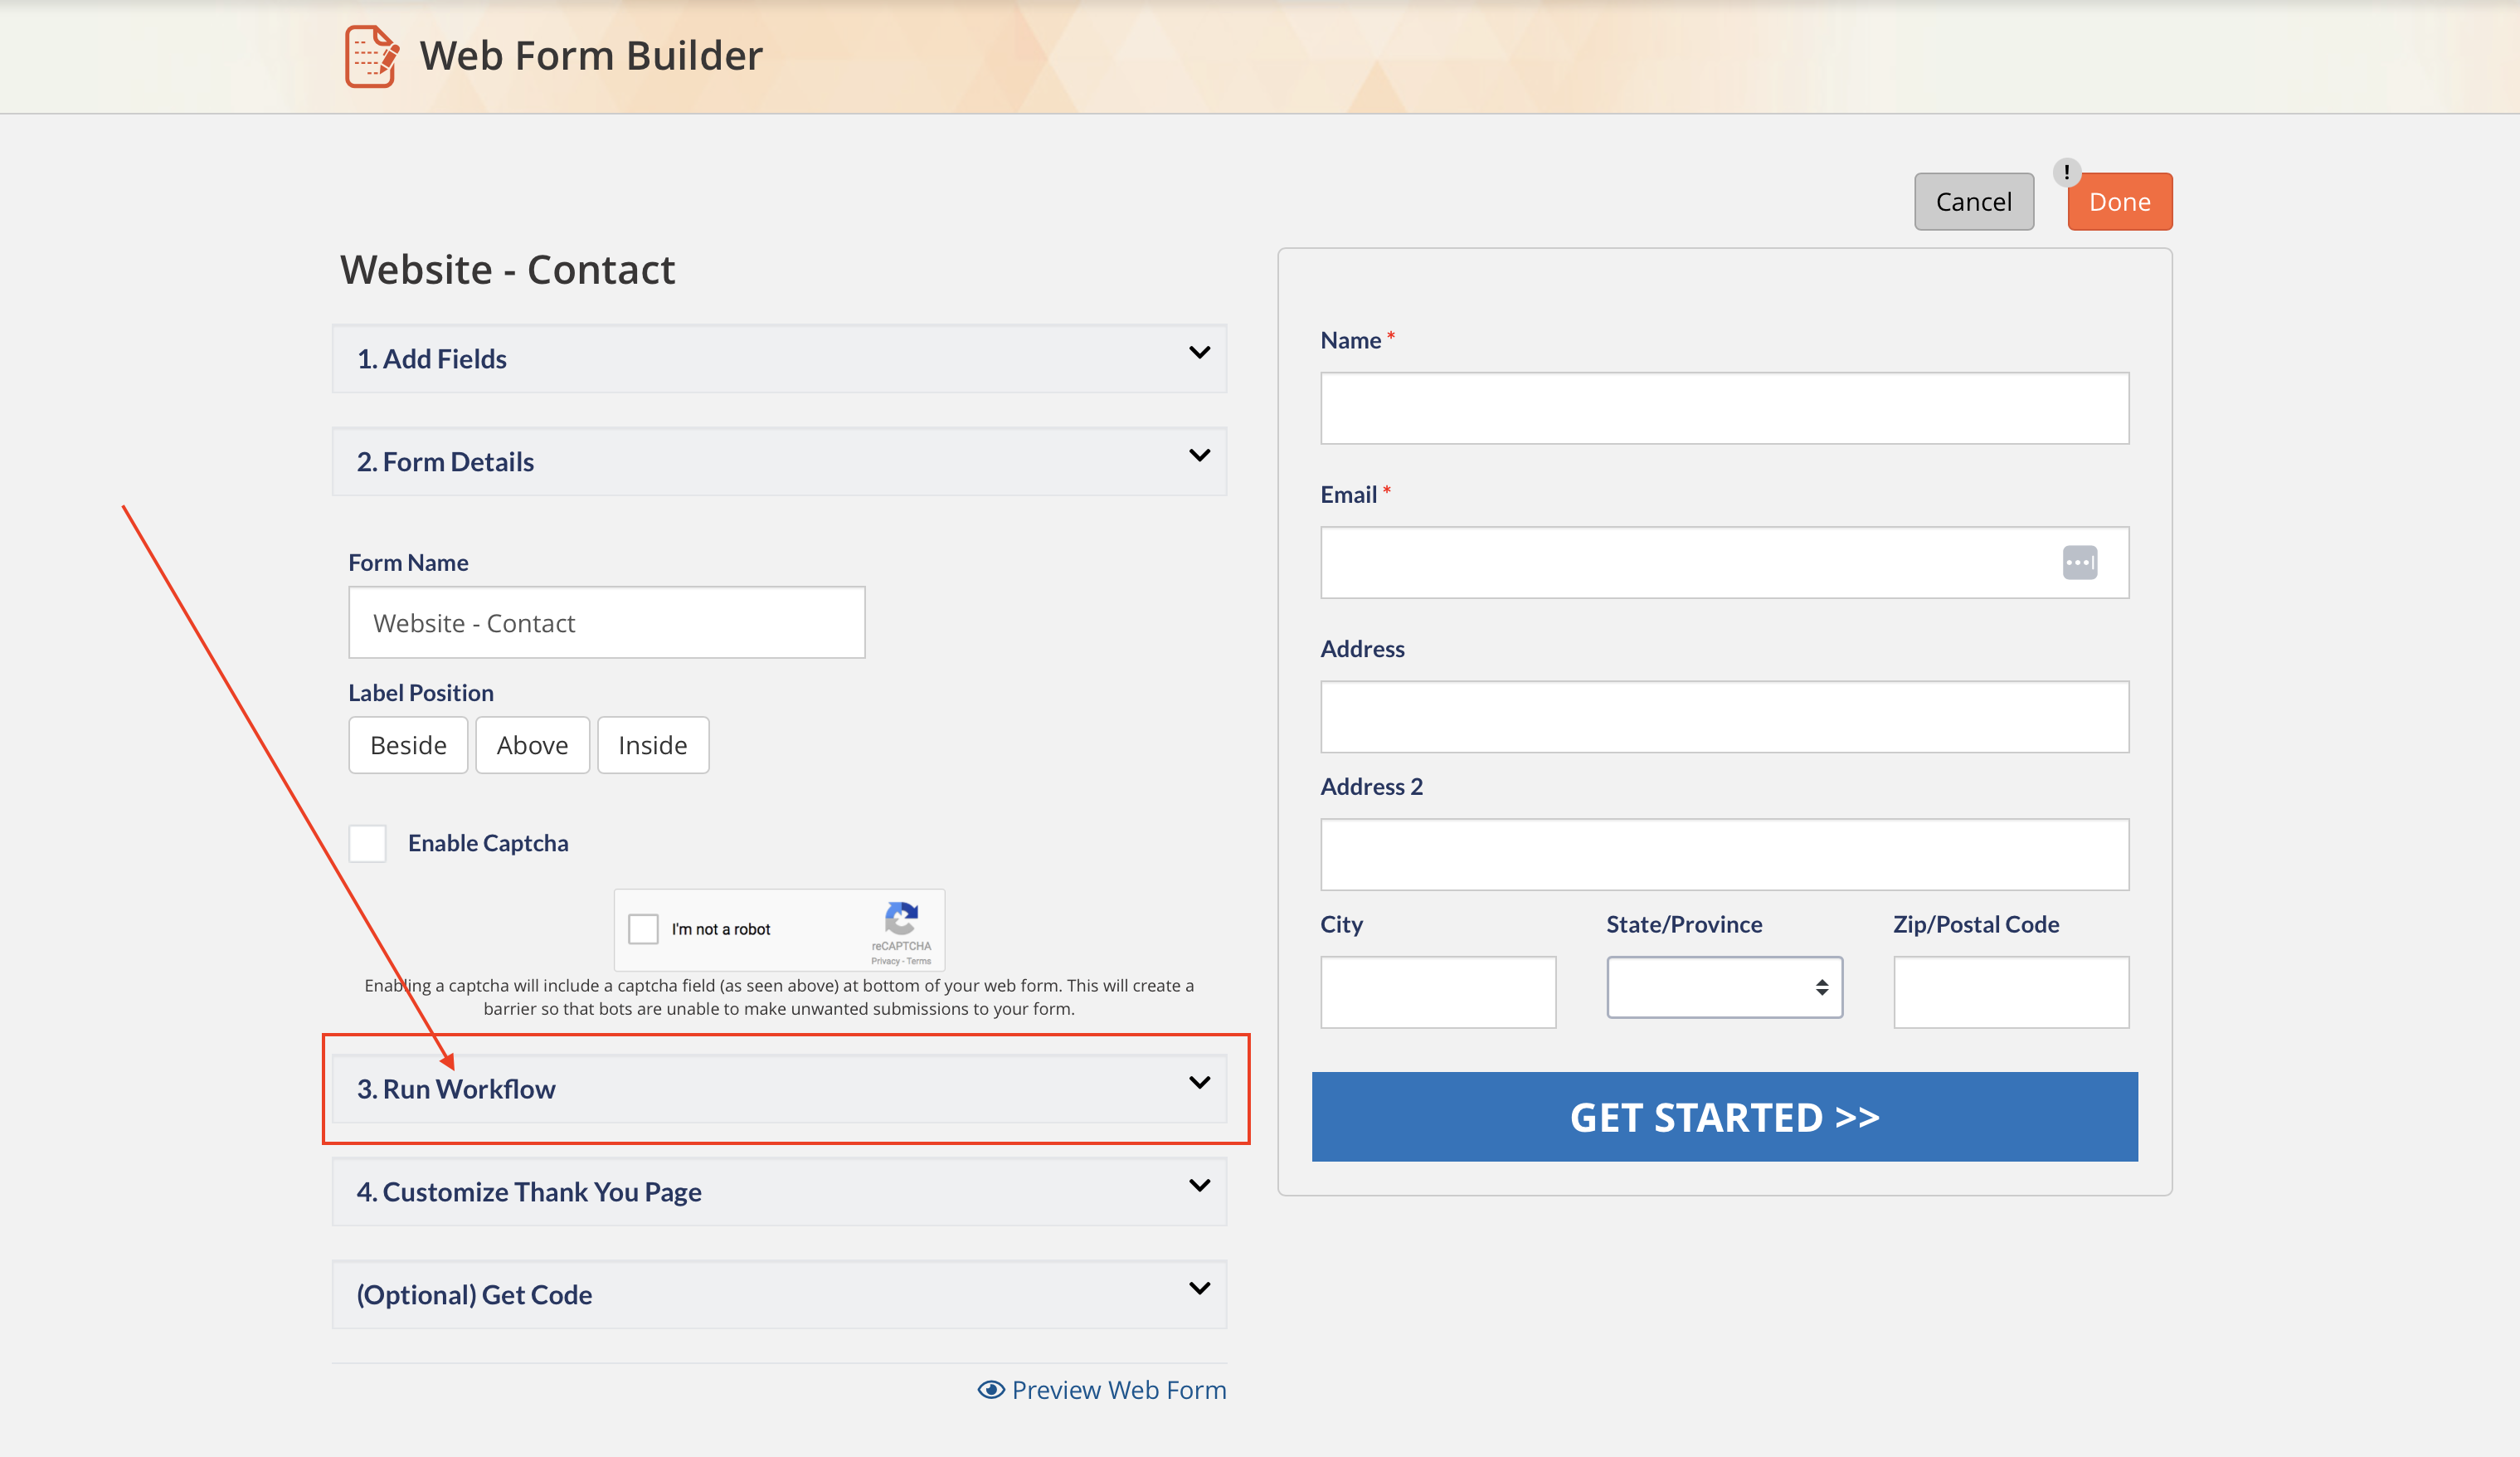
Task: Click the Email input field in preview
Action: pyautogui.click(x=1724, y=563)
